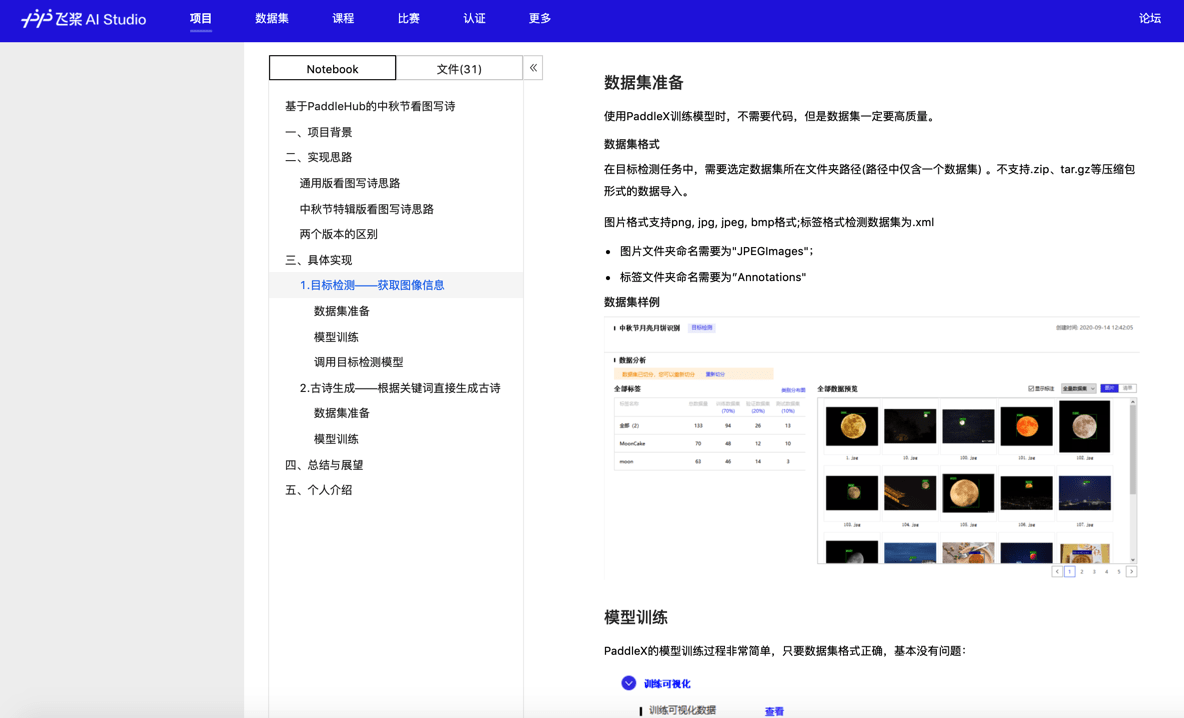Select 调用目标检测模型 outline entry
Viewport: 1184px width, 718px height.
click(359, 362)
